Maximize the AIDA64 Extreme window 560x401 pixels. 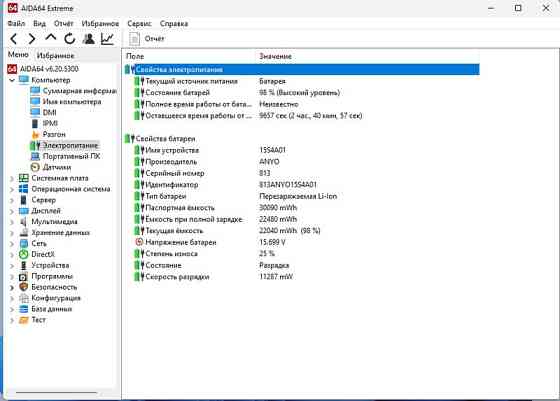[518, 8]
